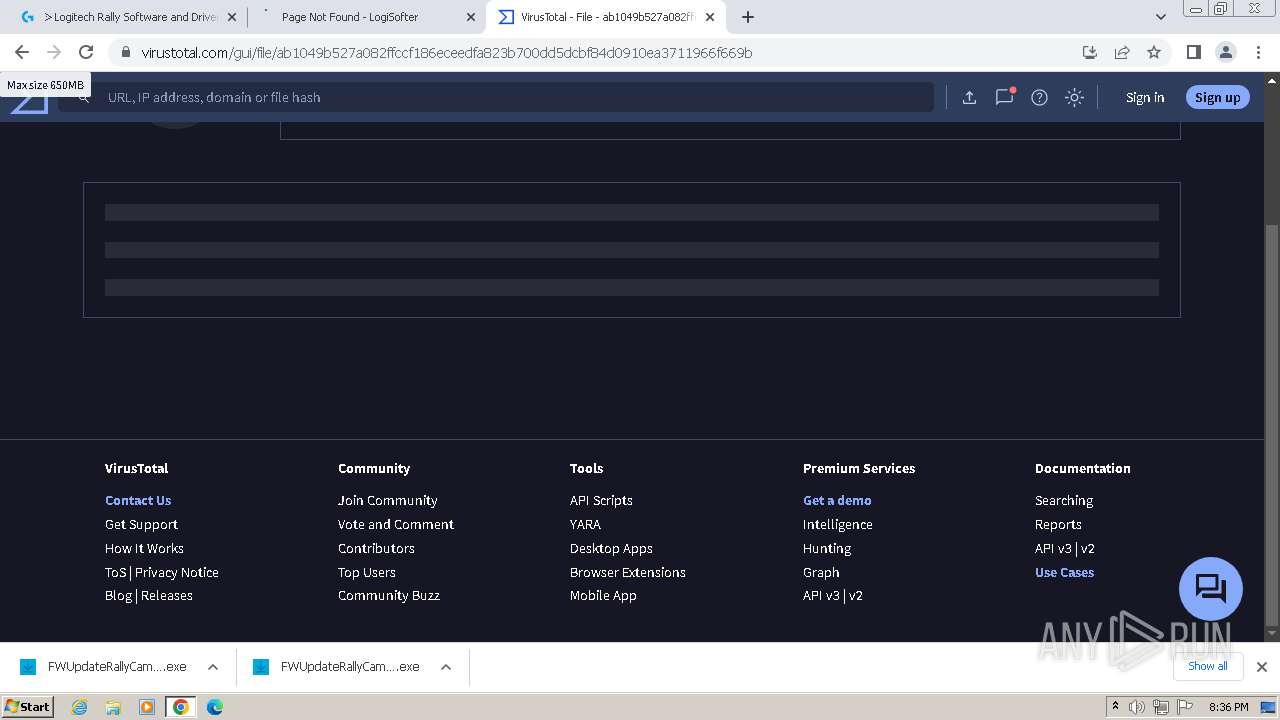Open the Blog link
The height and width of the screenshot is (720, 1280).
(x=118, y=595)
